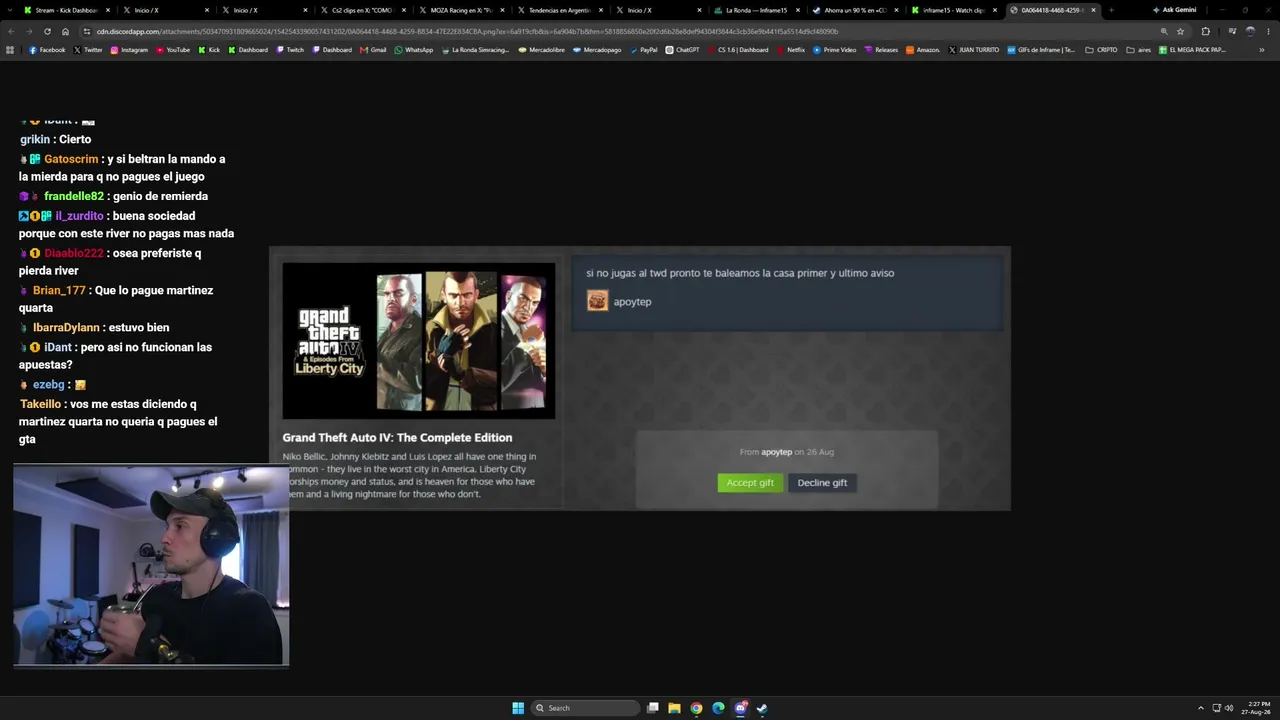This screenshot has height=720, width=1280.
Task: Open the GIFs de Inframe bookmark
Action: point(1041,50)
